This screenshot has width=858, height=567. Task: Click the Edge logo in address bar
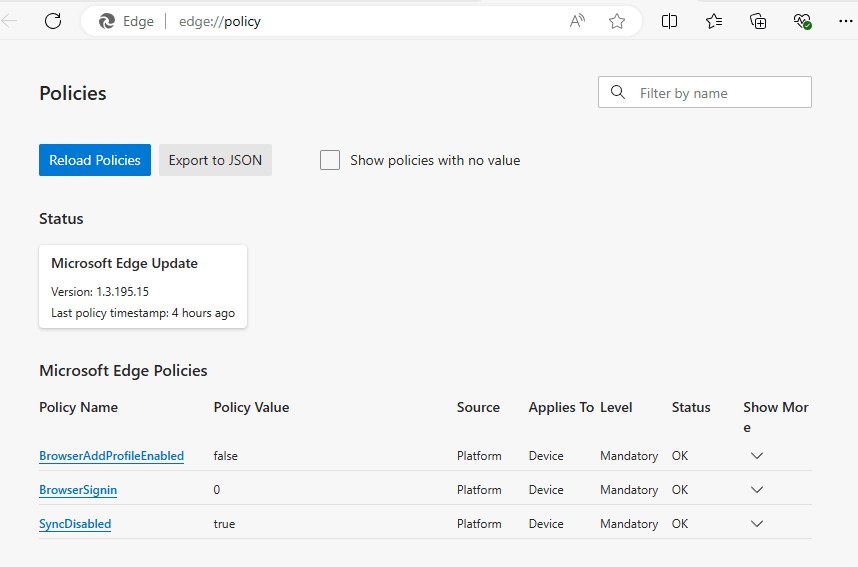point(107,21)
